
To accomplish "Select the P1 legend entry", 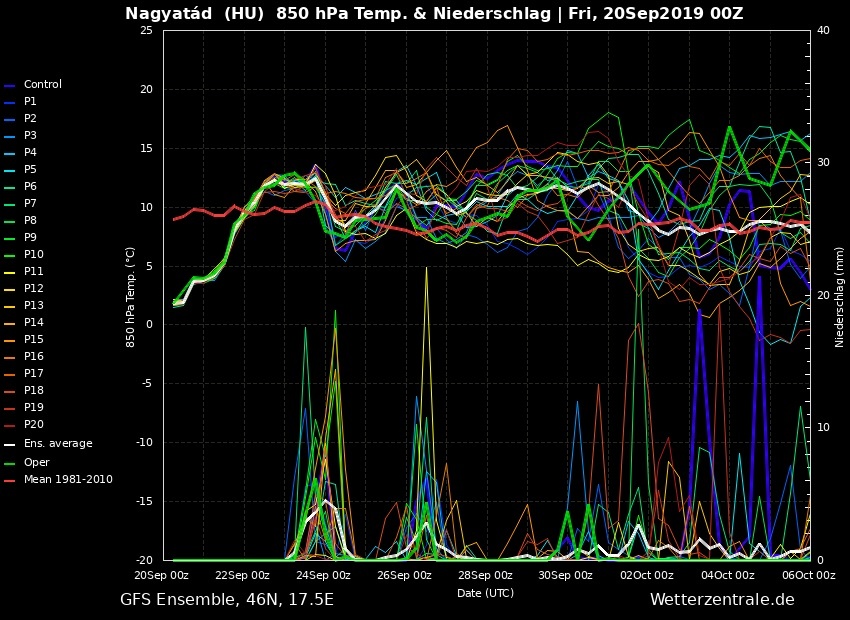I will click(30, 102).
